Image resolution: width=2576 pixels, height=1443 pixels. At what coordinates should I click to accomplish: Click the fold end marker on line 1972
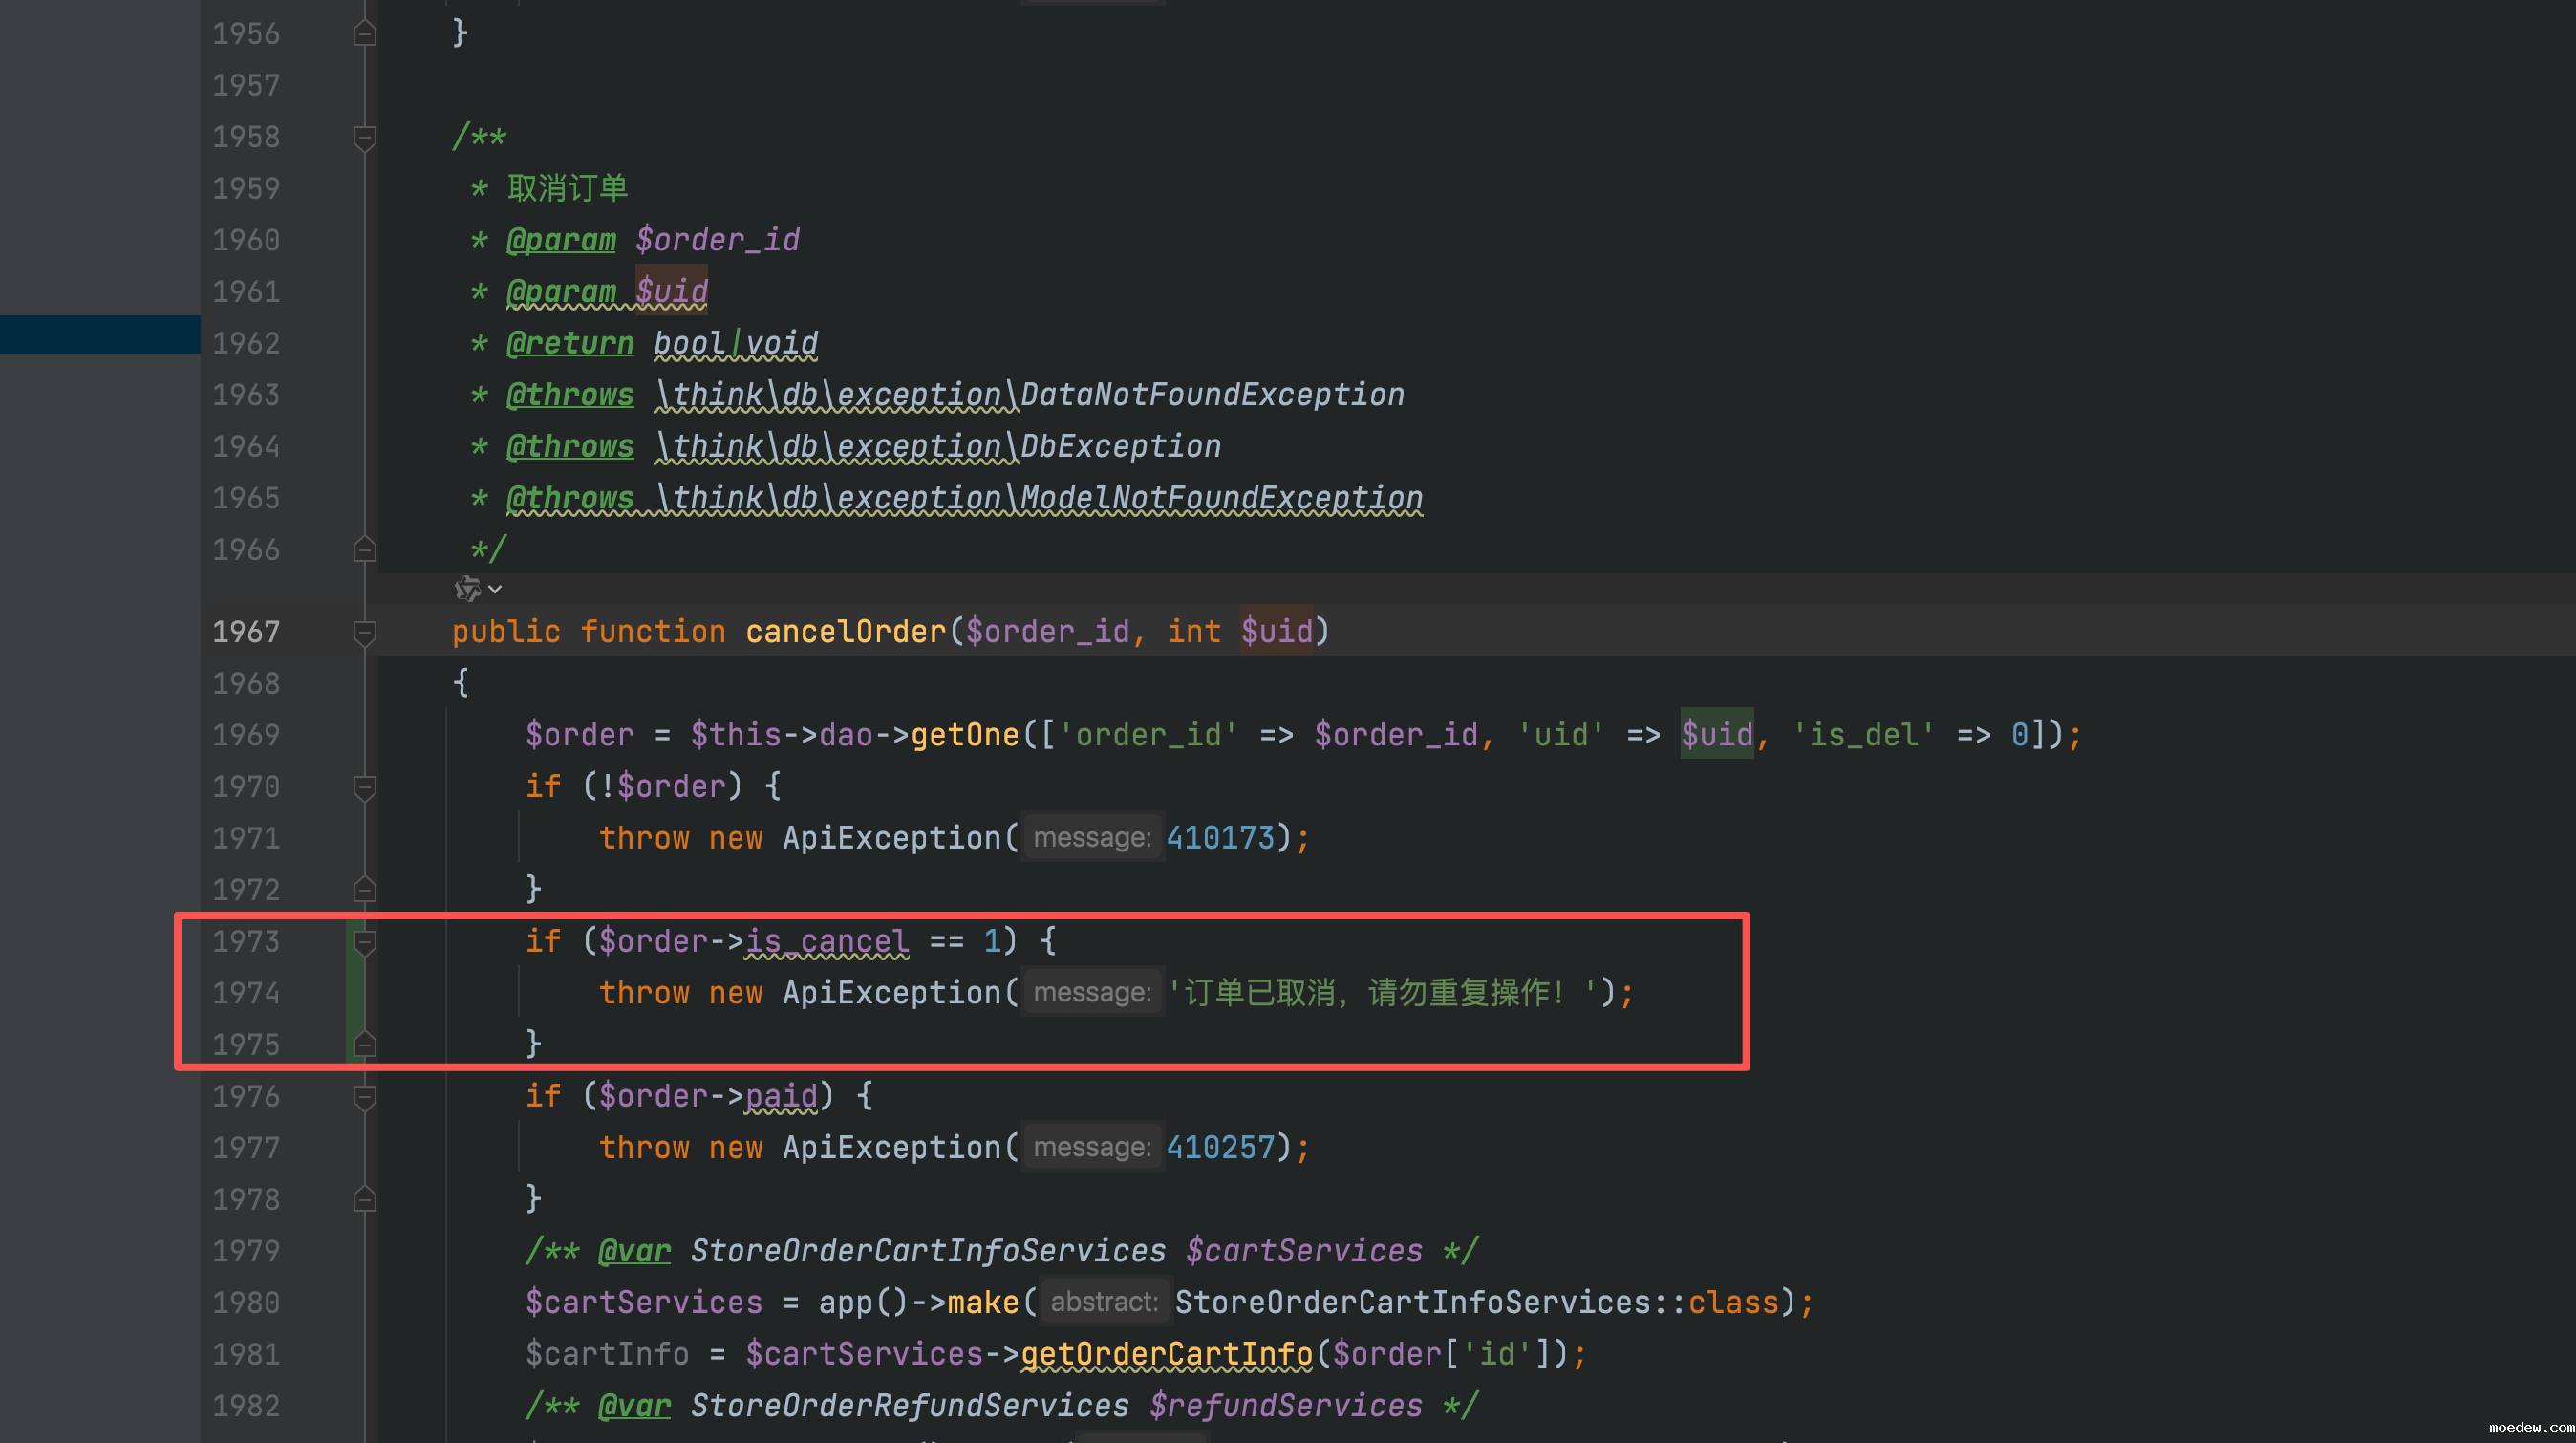(365, 890)
